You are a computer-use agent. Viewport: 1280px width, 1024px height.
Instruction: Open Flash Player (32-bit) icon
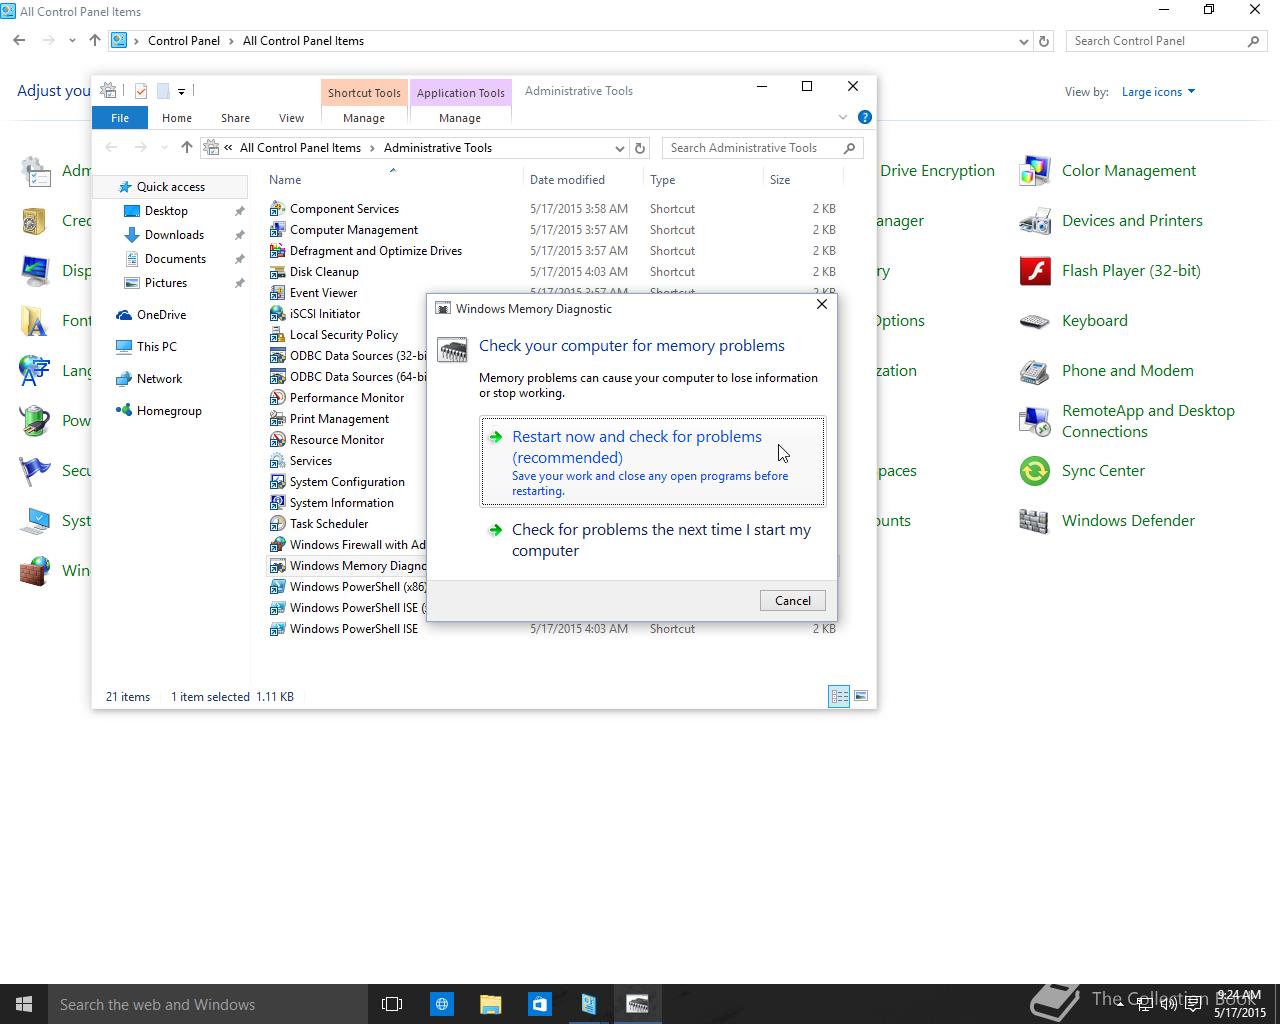[1035, 271]
